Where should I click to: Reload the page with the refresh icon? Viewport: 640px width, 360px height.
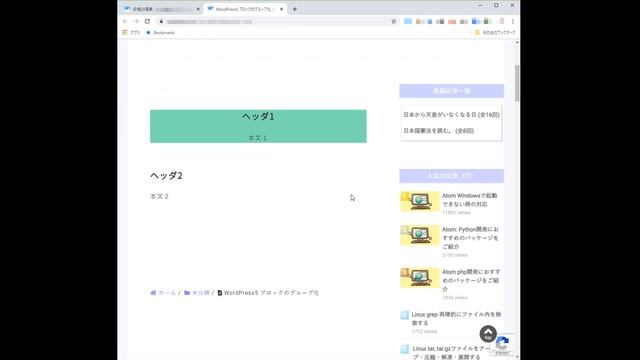coord(147,21)
